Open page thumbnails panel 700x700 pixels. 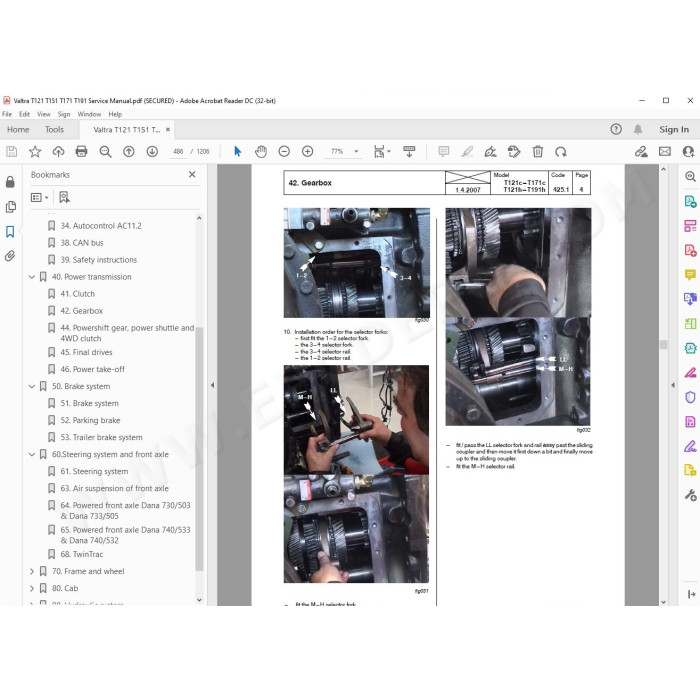tap(10, 207)
